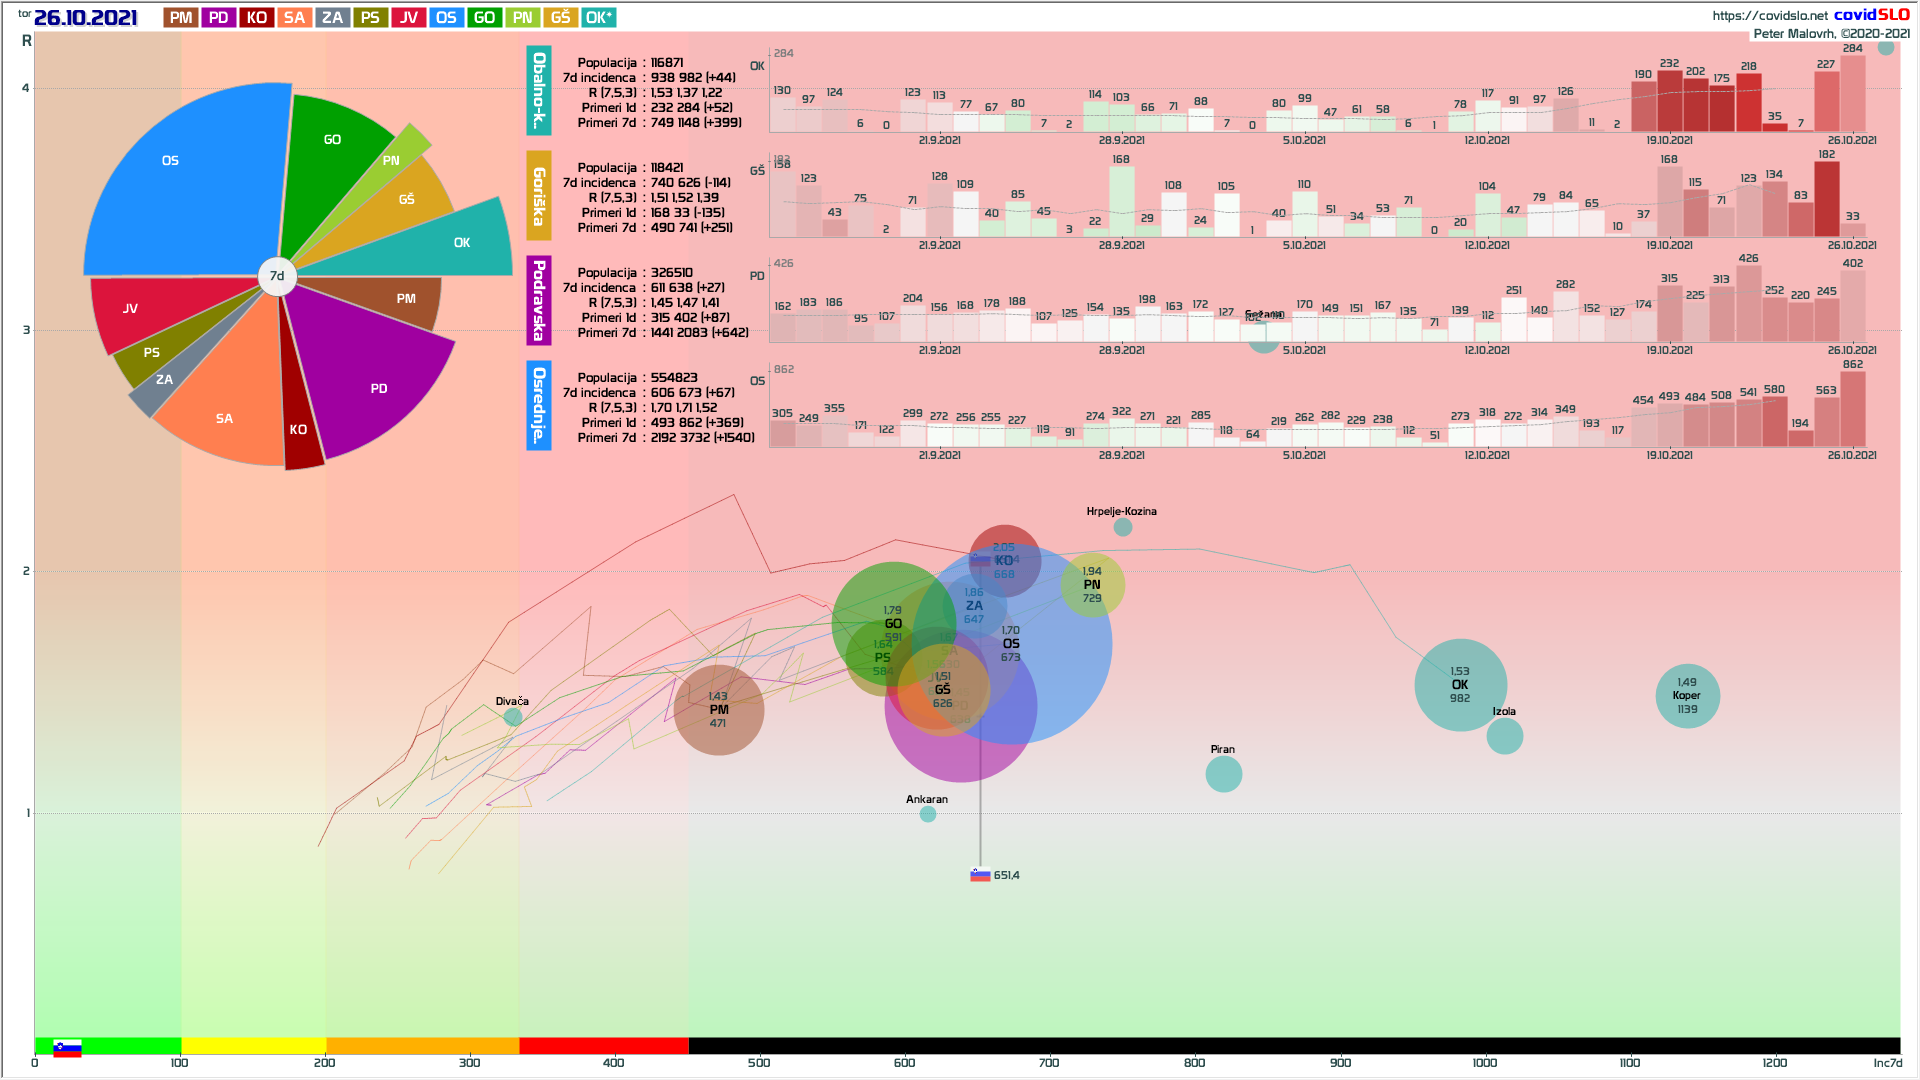This screenshot has width=1920, height=1080.
Task: Toggle the OK* region legend tag
Action: point(598,18)
